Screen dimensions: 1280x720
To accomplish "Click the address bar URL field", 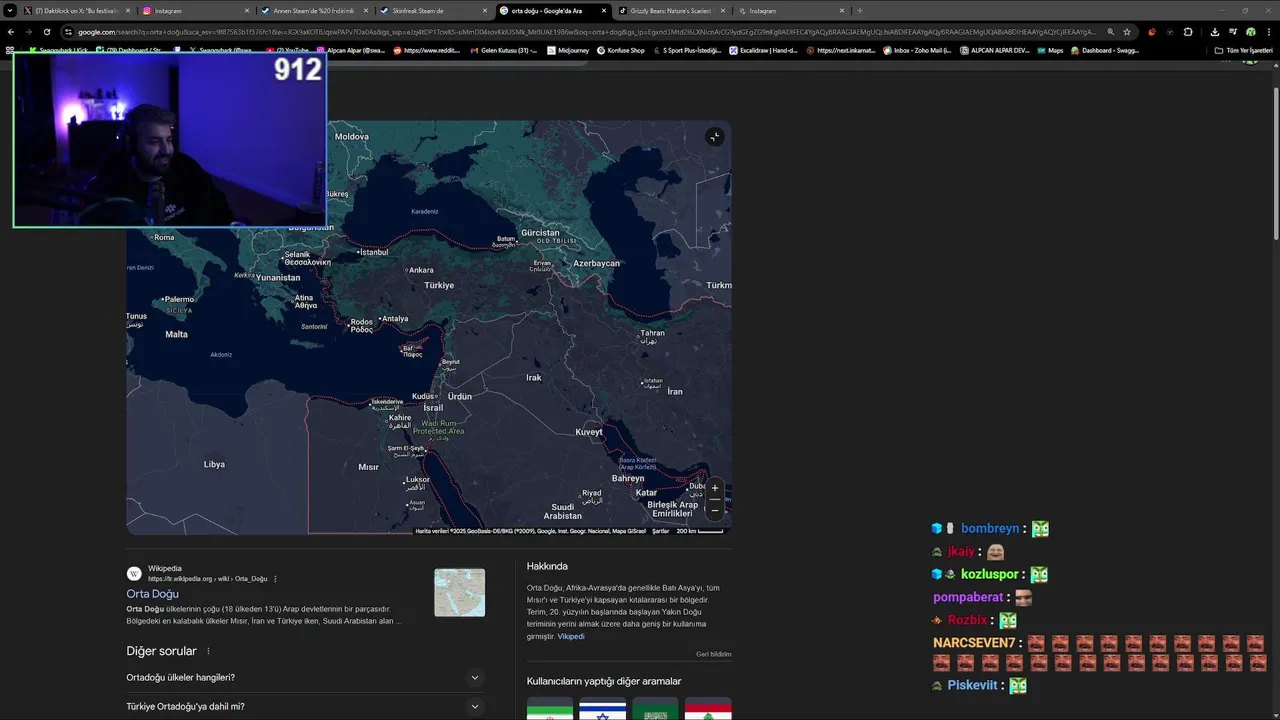I will pyautogui.click(x=590, y=32).
